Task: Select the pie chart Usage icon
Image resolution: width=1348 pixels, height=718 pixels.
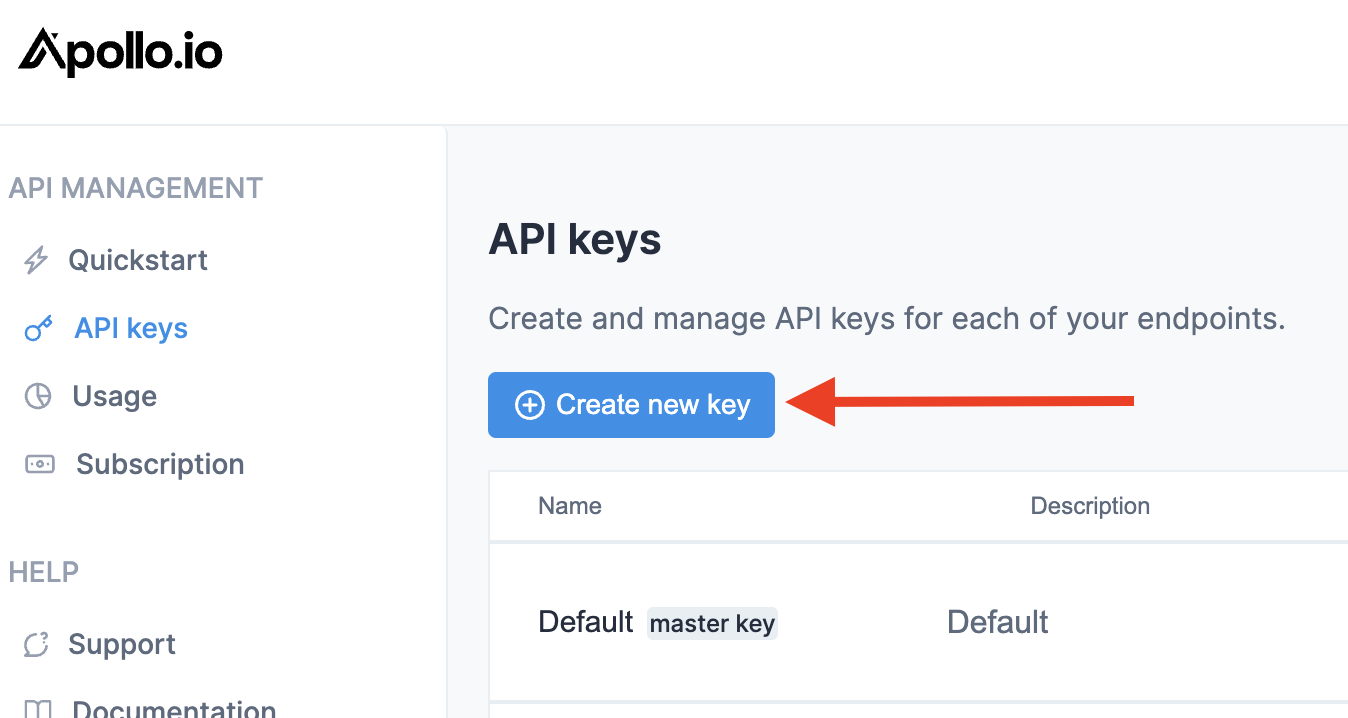Action: pos(37,395)
